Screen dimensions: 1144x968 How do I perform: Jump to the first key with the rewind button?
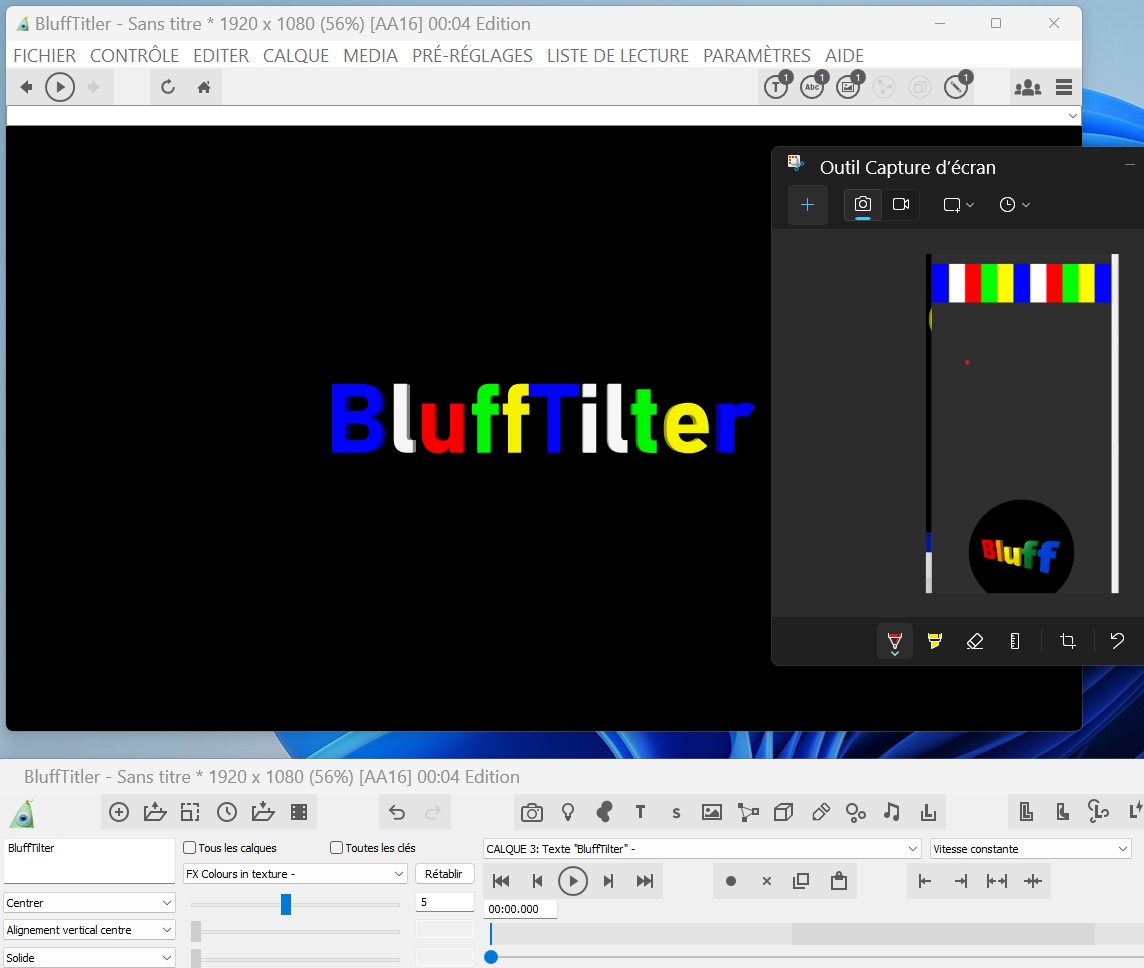[501, 881]
